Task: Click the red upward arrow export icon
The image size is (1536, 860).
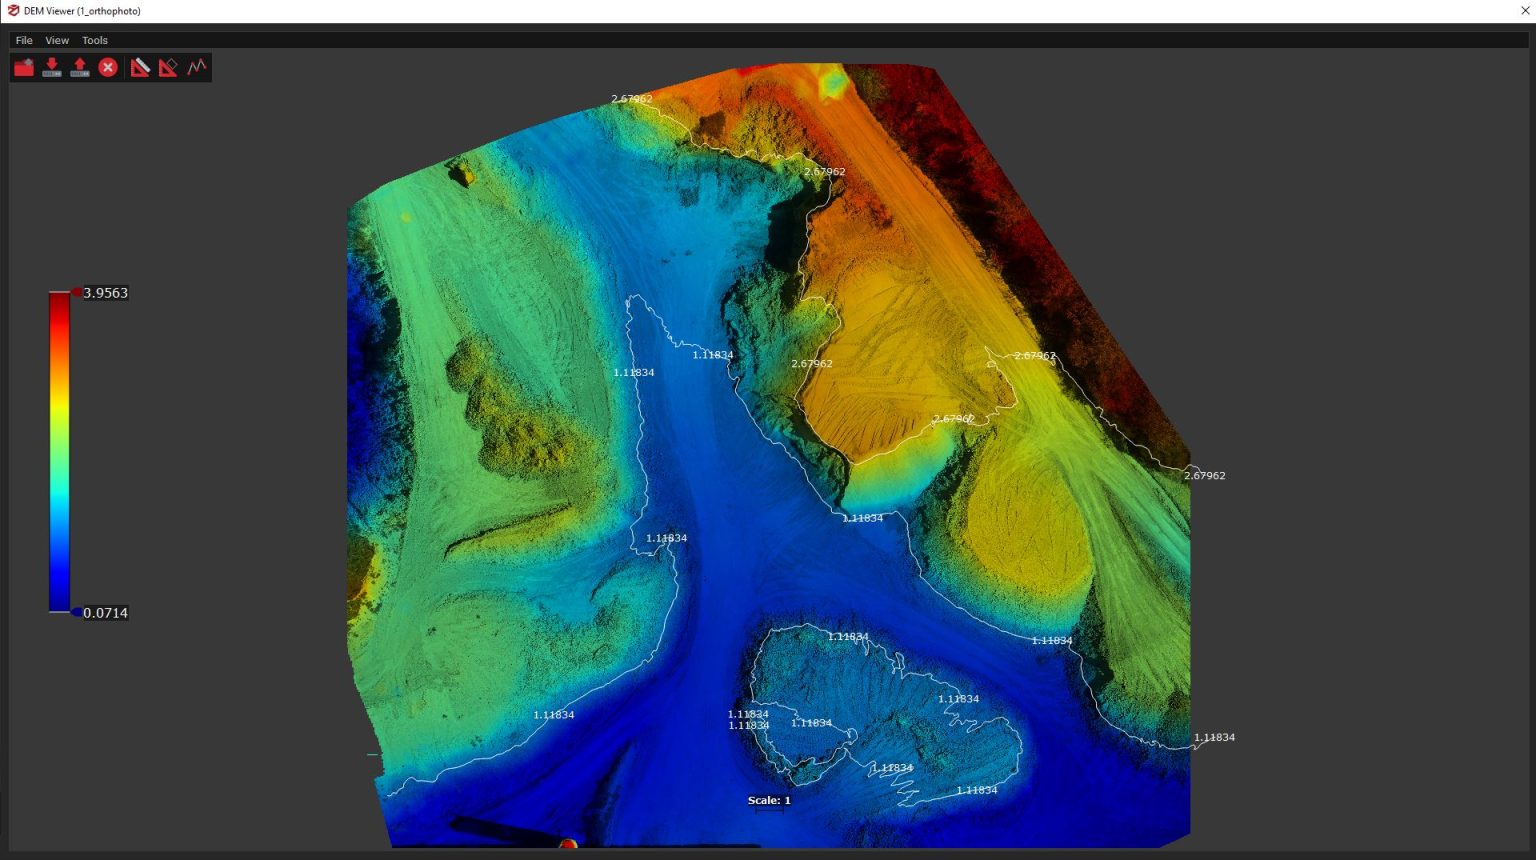Action: [80, 67]
